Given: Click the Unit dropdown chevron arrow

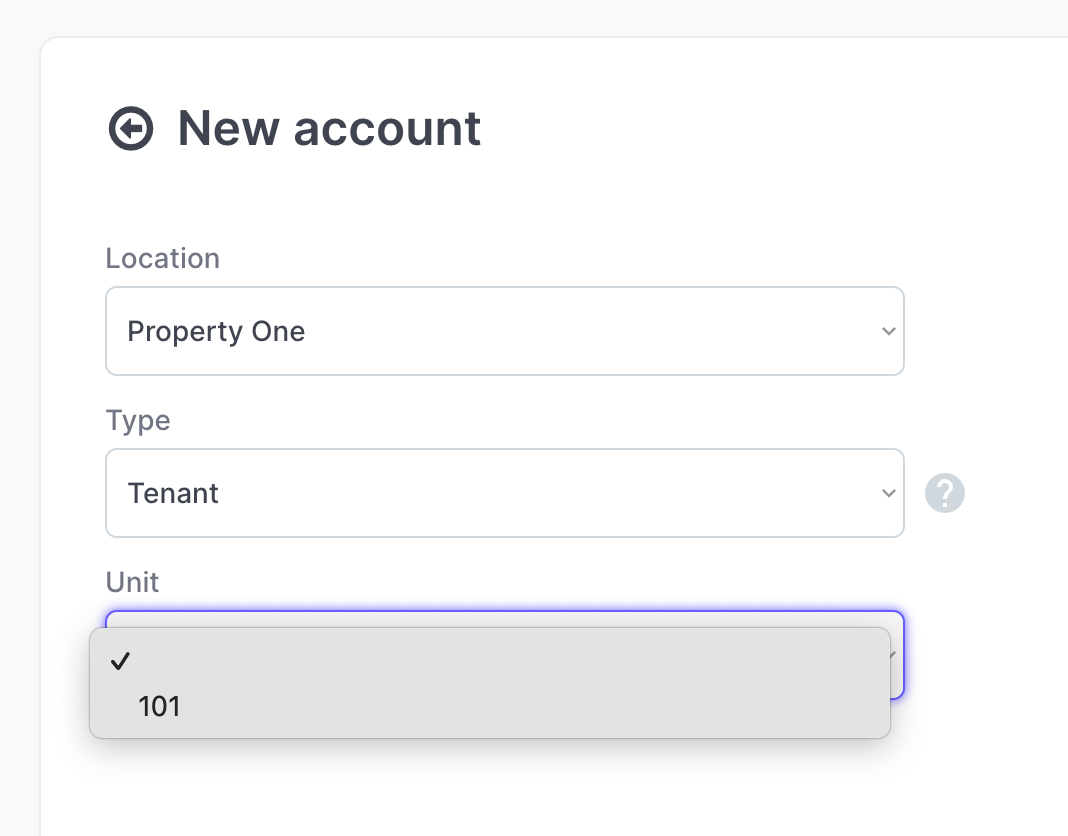Looking at the screenshot, I should (x=895, y=655).
